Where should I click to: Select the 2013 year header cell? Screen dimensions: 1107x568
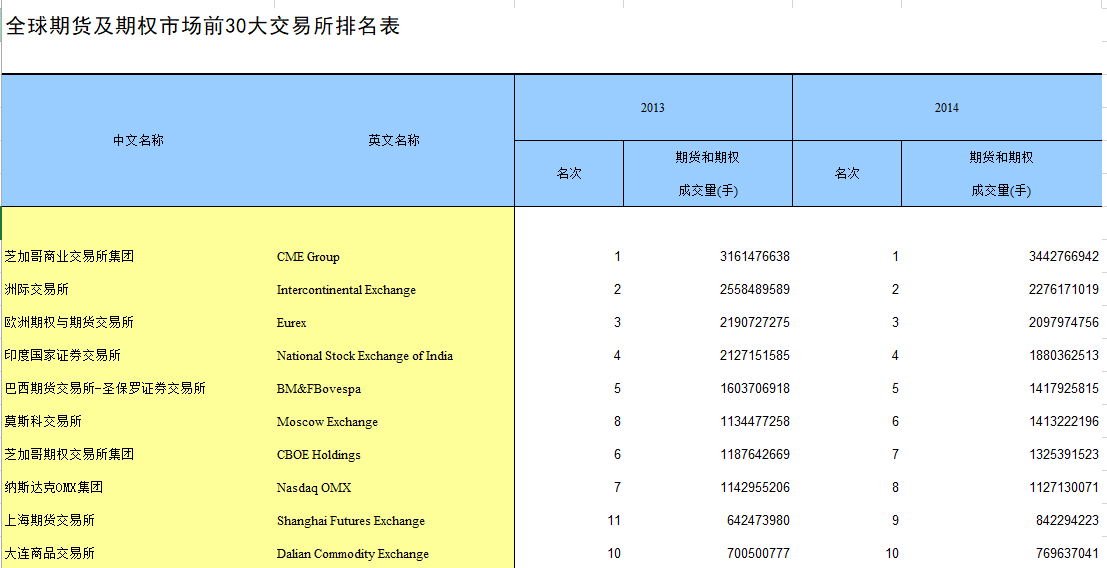point(653,108)
